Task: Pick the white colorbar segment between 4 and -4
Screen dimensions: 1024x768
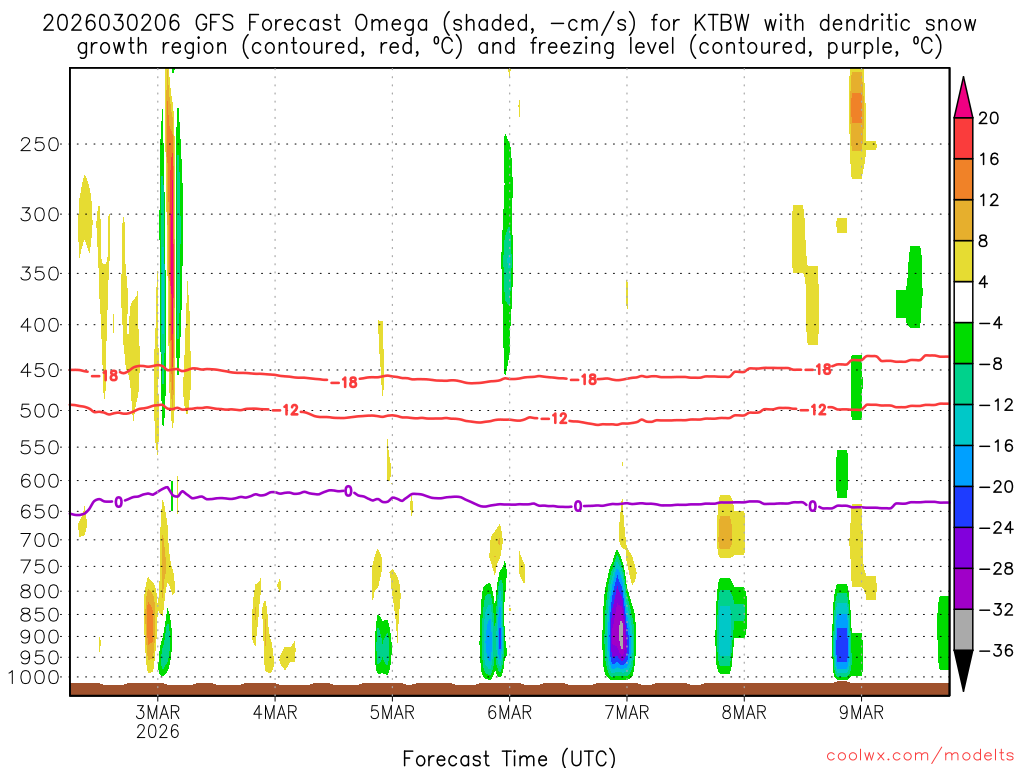Action: [963, 302]
